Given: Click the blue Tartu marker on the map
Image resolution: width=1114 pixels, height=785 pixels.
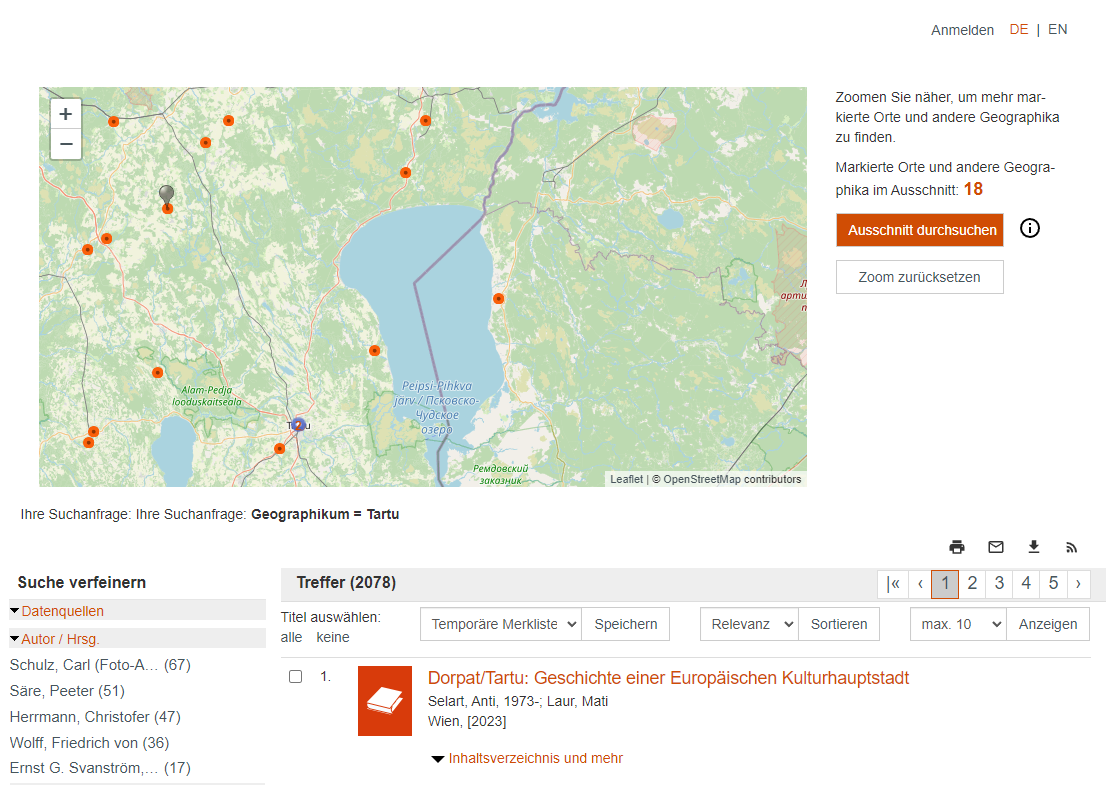Looking at the screenshot, I should 298,424.
